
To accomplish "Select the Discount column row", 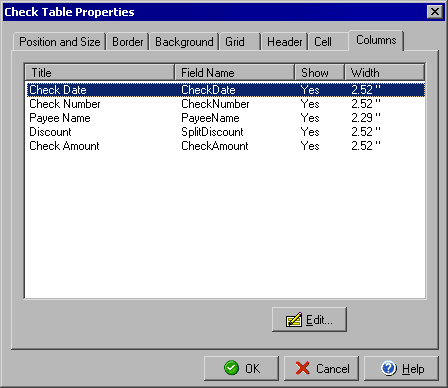I will [x=226, y=132].
